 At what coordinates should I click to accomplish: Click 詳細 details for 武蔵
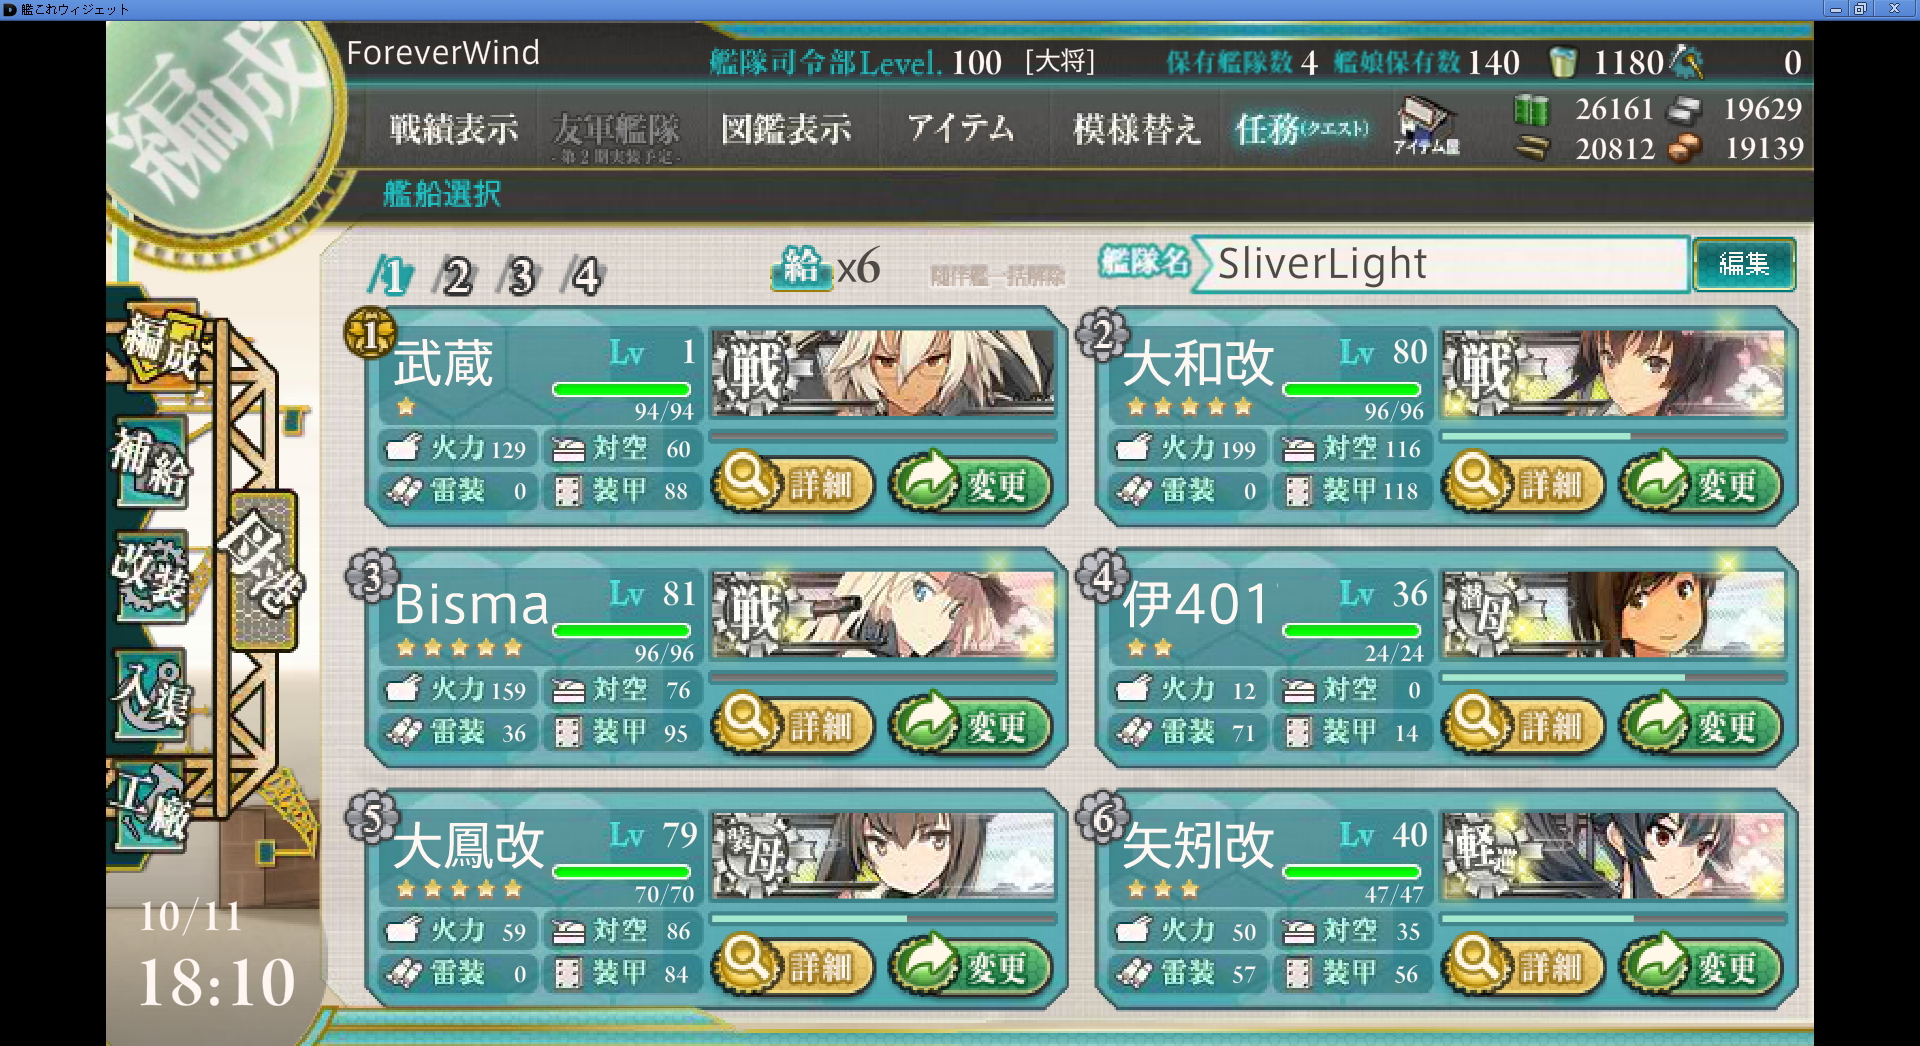pyautogui.click(x=793, y=484)
